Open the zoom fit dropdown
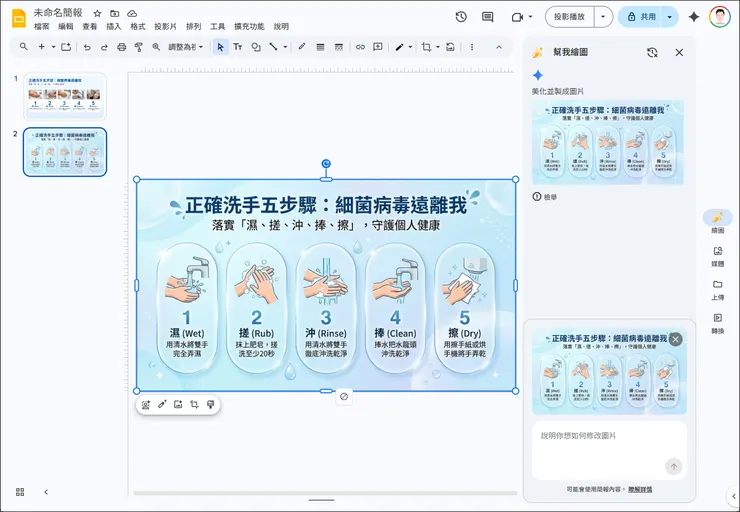Screen dimensions: 740x512 pyautogui.click(x=185, y=47)
